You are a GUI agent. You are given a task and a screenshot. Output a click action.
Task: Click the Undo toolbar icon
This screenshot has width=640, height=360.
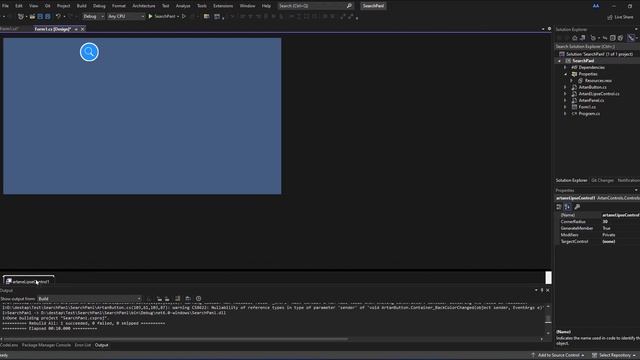pyautogui.click(x=58, y=16)
